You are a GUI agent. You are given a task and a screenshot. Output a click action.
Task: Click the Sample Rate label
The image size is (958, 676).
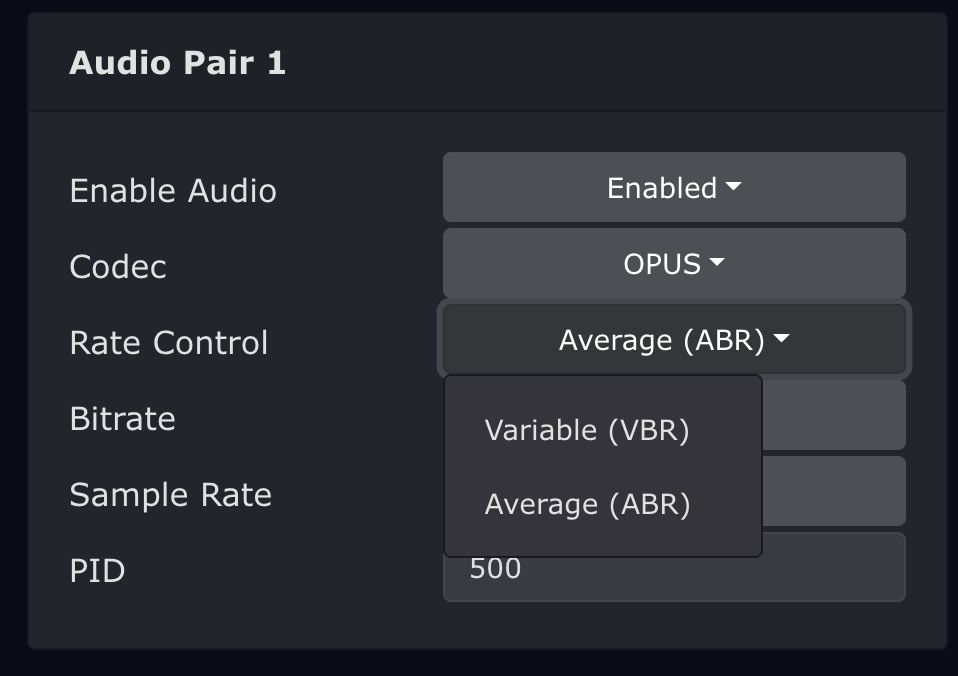point(170,495)
